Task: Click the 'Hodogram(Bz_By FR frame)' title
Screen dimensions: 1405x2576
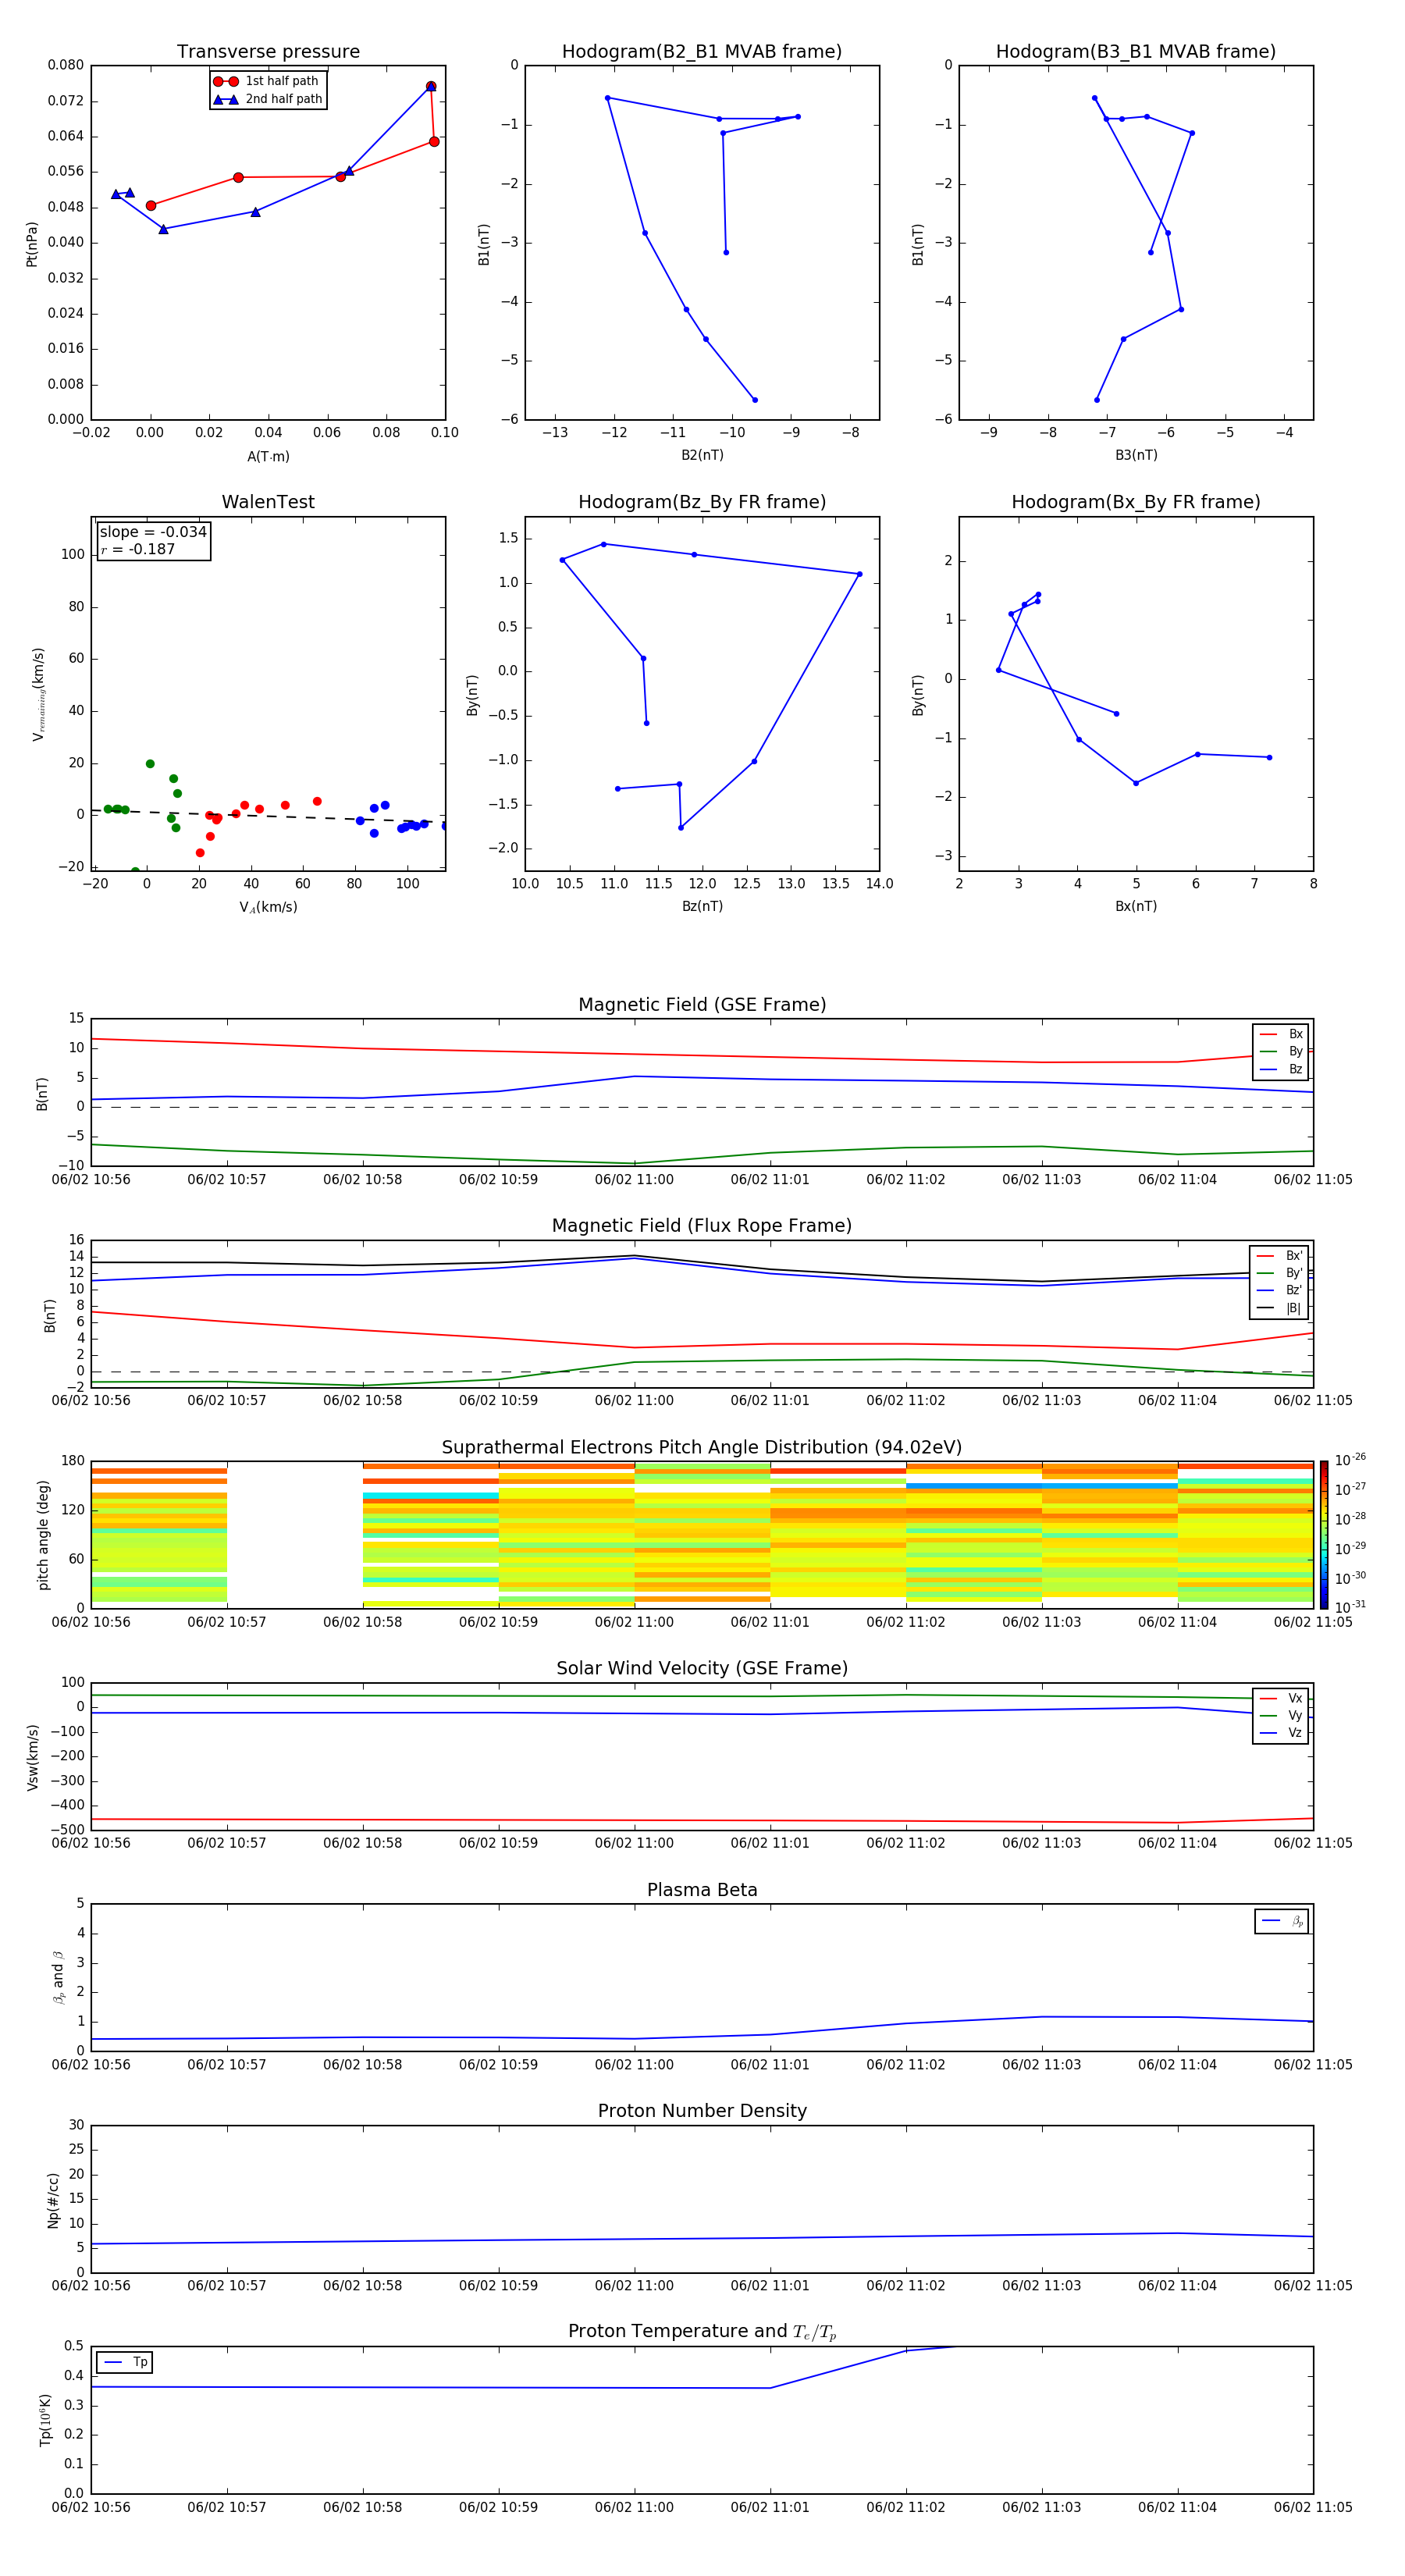Action: point(702,502)
